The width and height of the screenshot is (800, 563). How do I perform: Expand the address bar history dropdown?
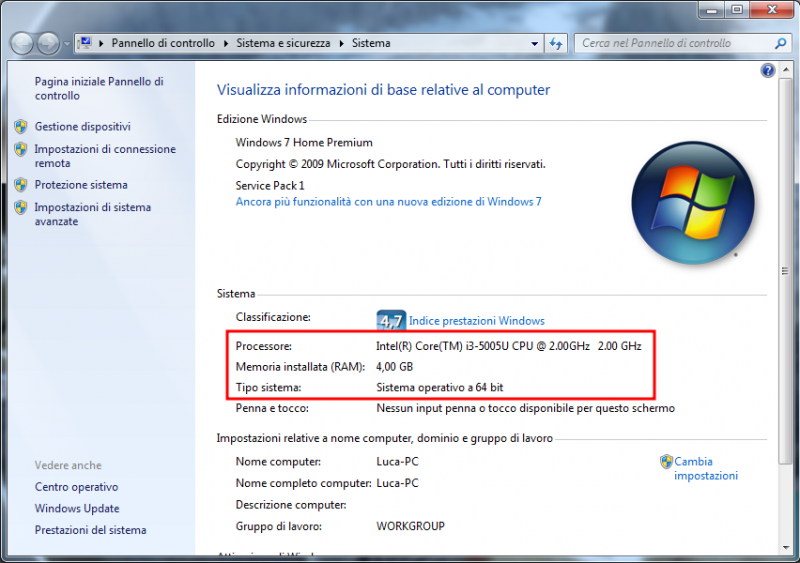tap(532, 44)
